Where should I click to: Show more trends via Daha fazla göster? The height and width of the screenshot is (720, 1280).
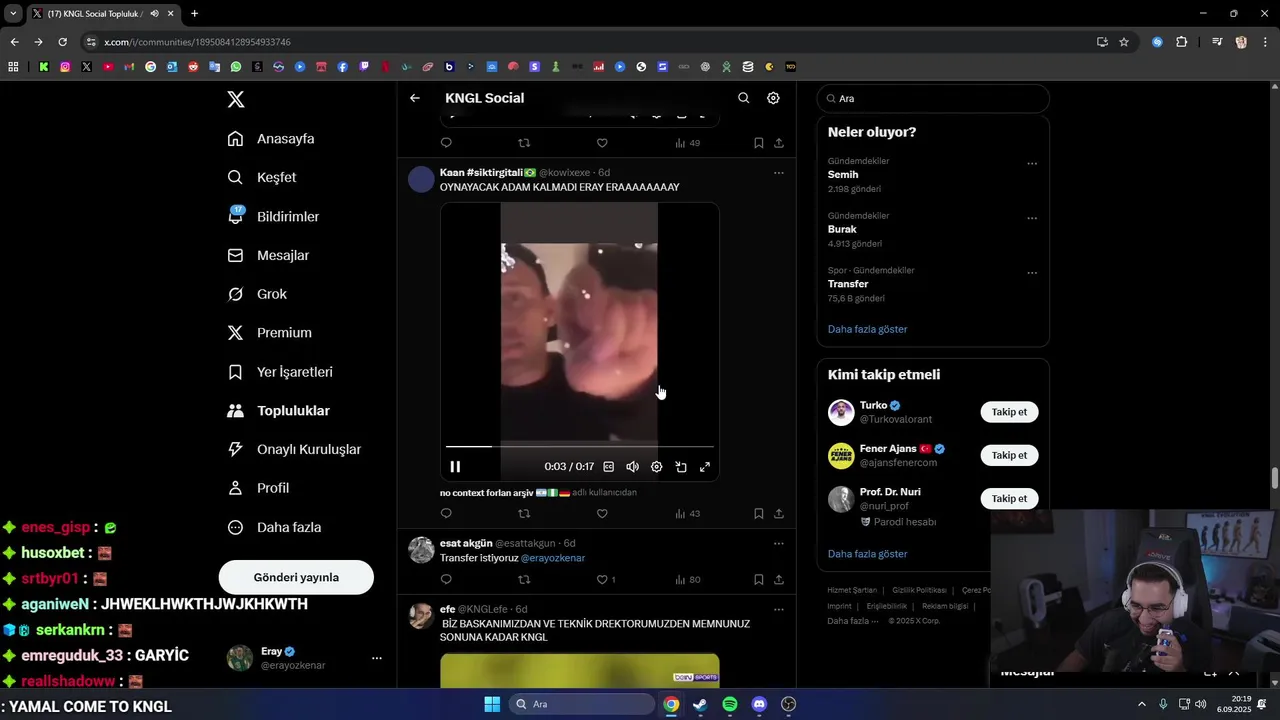868,329
